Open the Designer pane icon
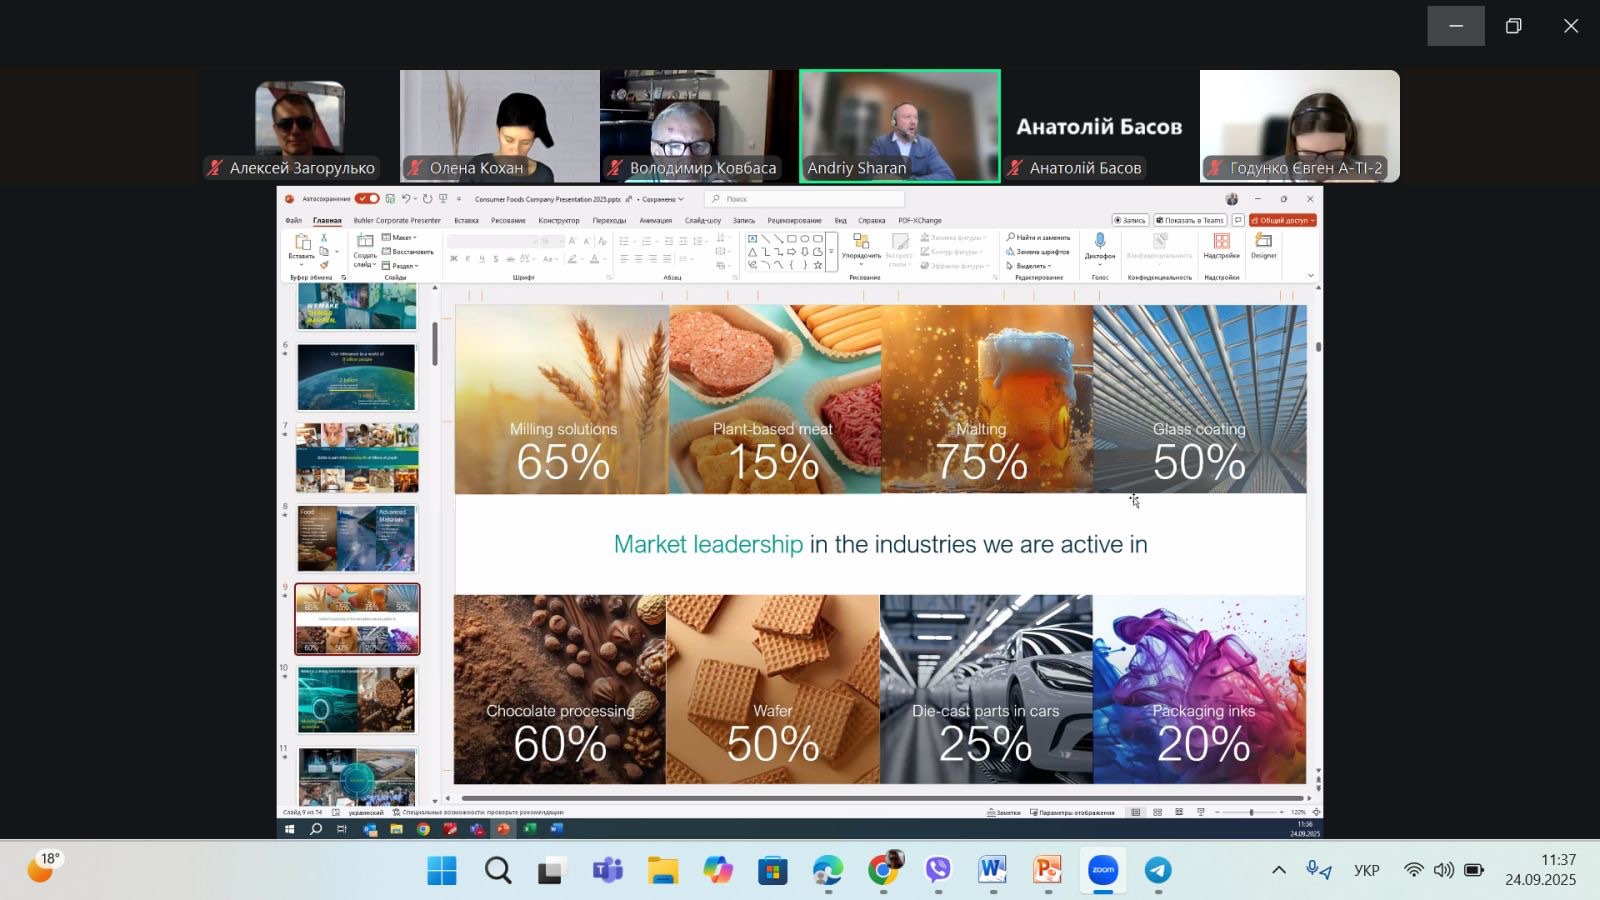The image size is (1600, 900). pyautogui.click(x=1264, y=240)
